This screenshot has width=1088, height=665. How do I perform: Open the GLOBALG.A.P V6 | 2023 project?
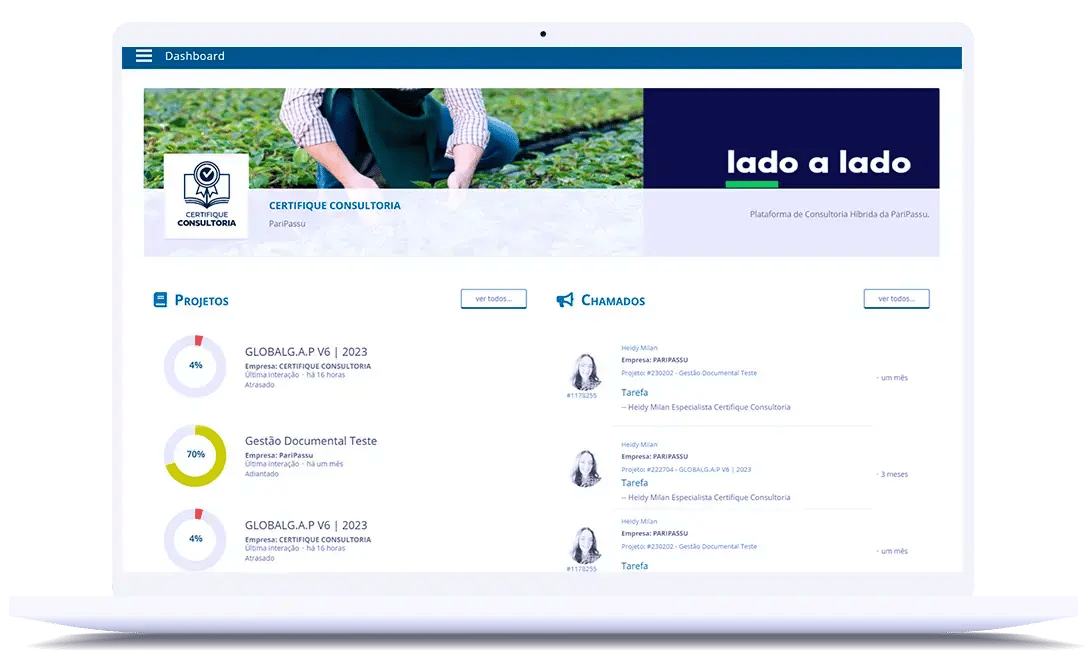pos(306,351)
